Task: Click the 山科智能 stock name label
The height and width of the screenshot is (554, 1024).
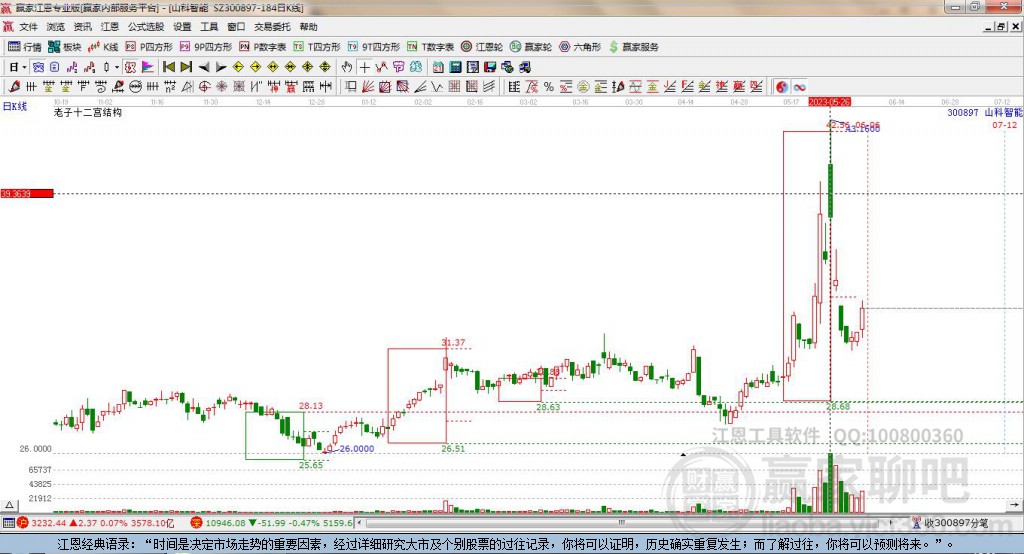Action: pyautogui.click(x=1004, y=112)
